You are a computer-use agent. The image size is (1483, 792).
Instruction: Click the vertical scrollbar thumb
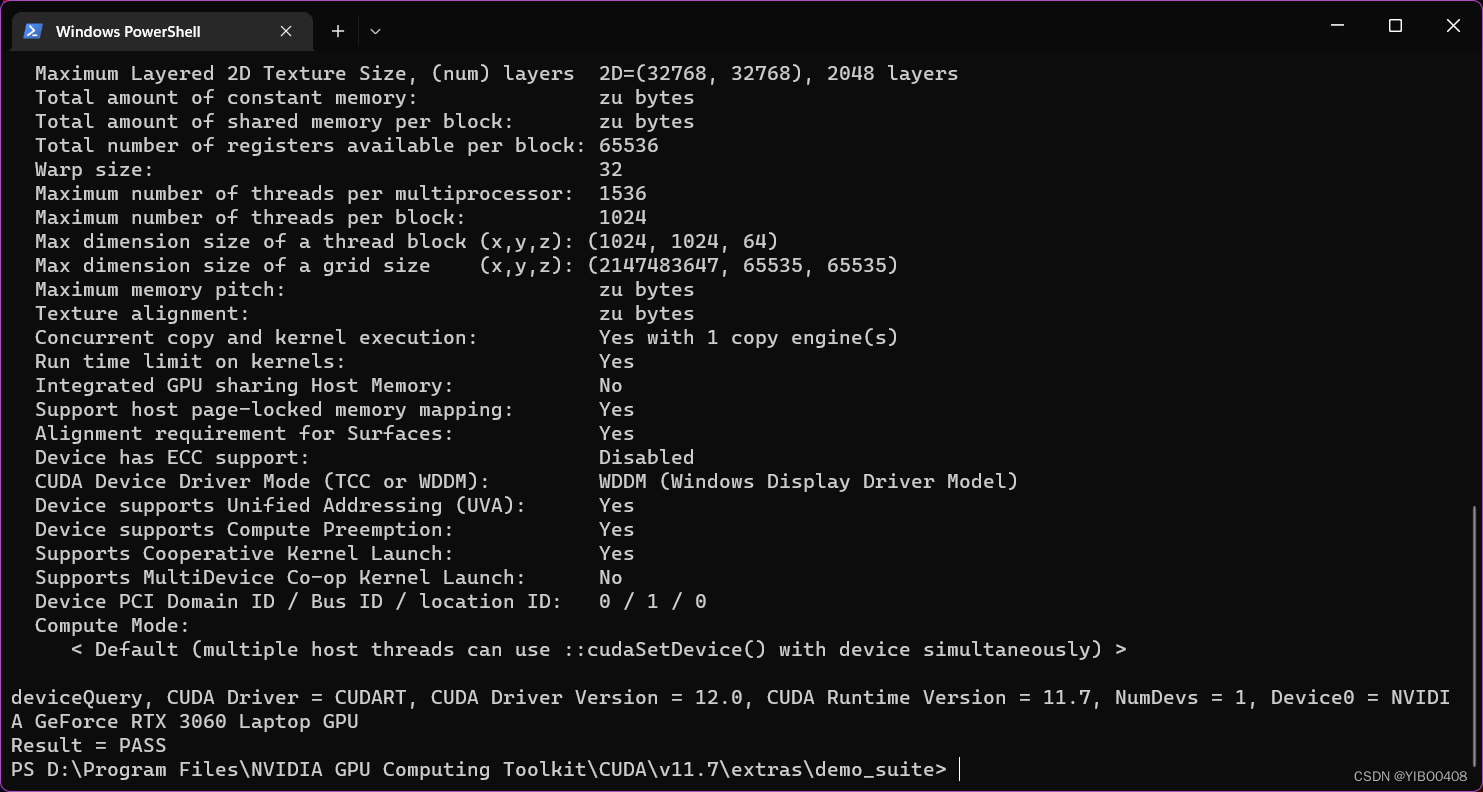1476,640
